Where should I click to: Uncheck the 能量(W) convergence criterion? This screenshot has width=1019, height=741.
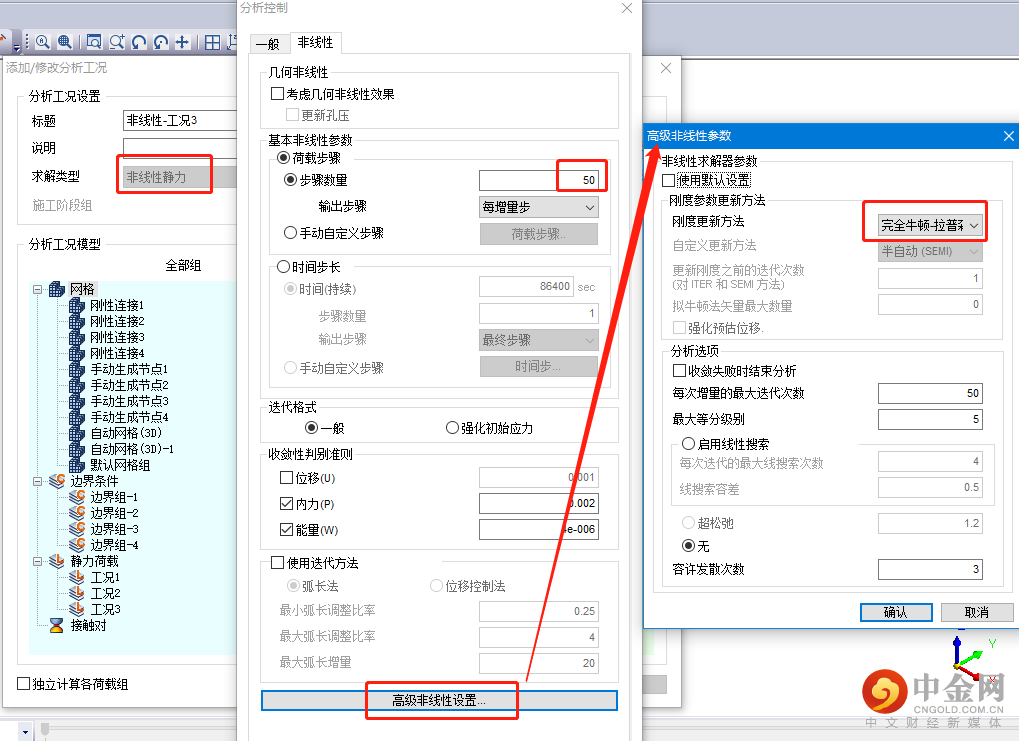tap(286, 530)
